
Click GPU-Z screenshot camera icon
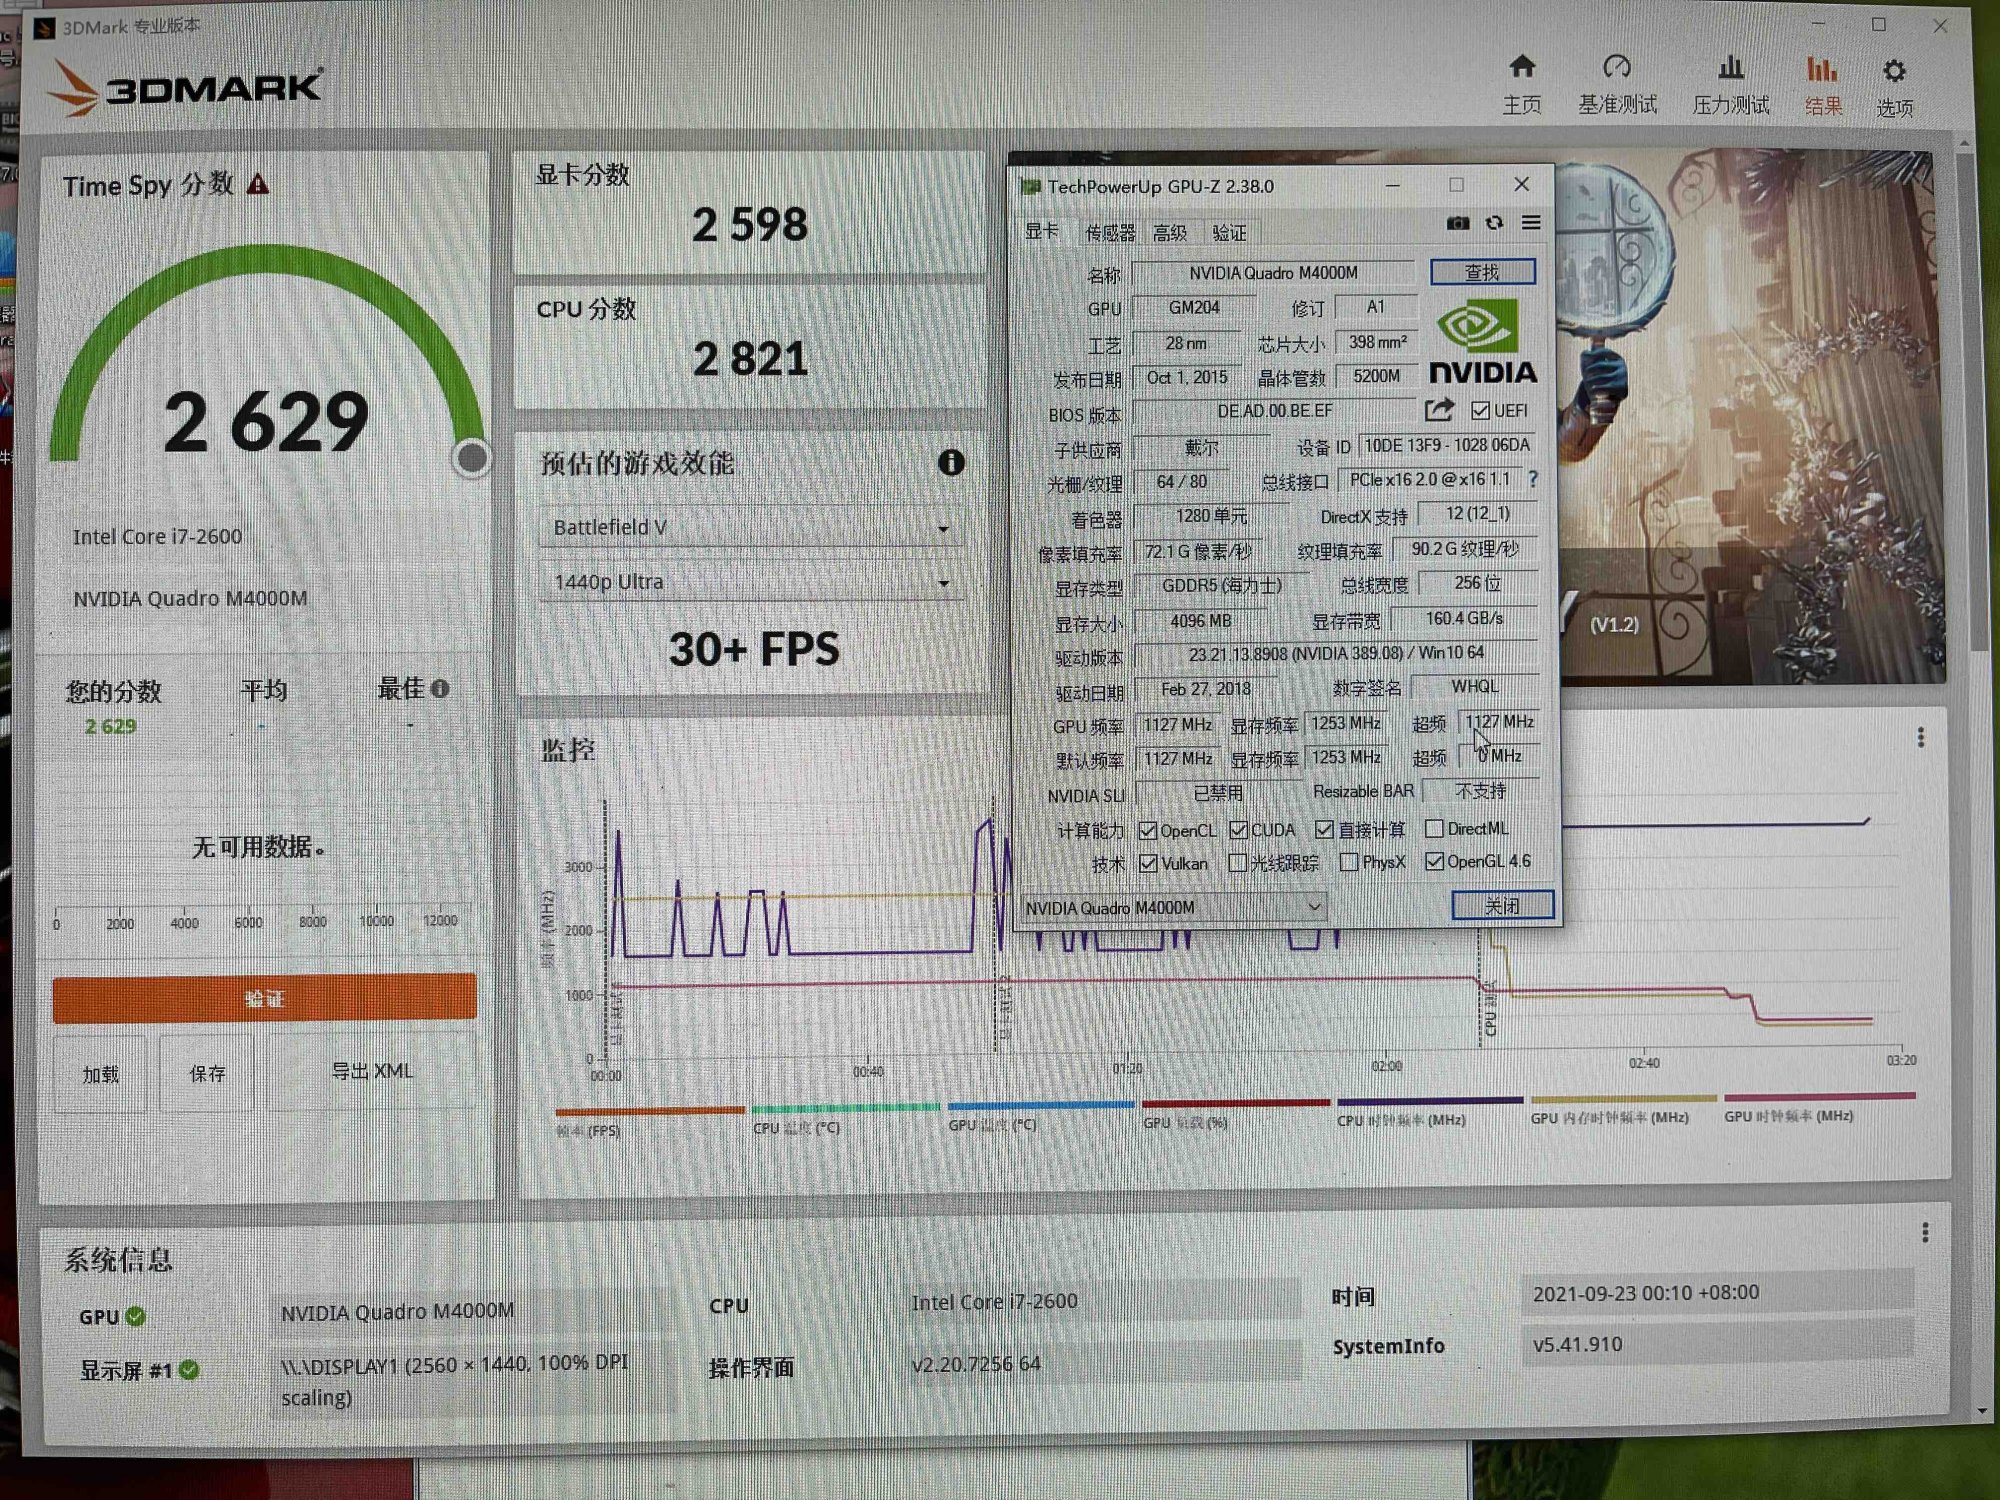click(x=1458, y=223)
